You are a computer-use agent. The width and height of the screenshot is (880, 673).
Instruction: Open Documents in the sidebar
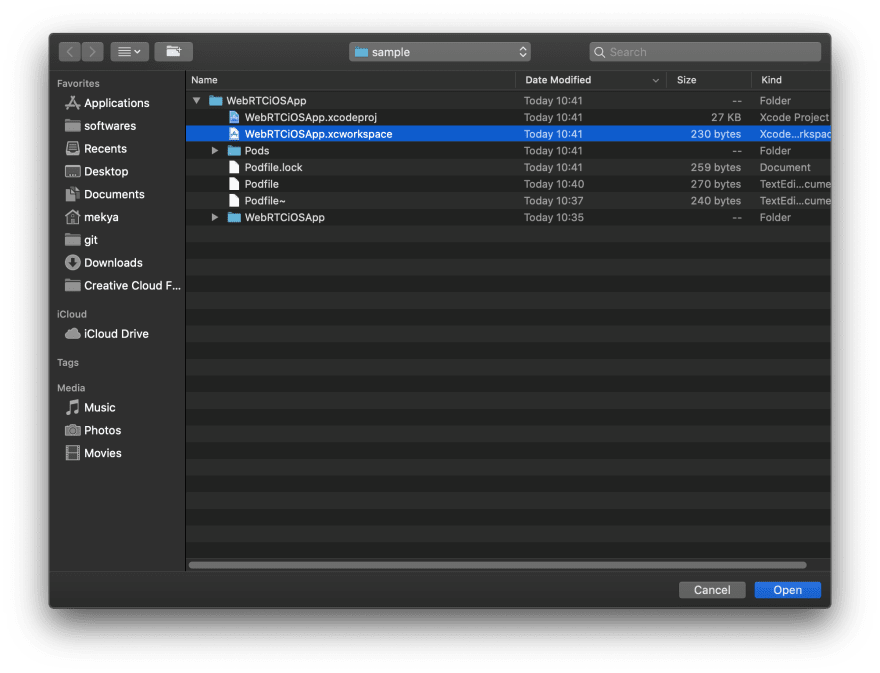coord(114,194)
